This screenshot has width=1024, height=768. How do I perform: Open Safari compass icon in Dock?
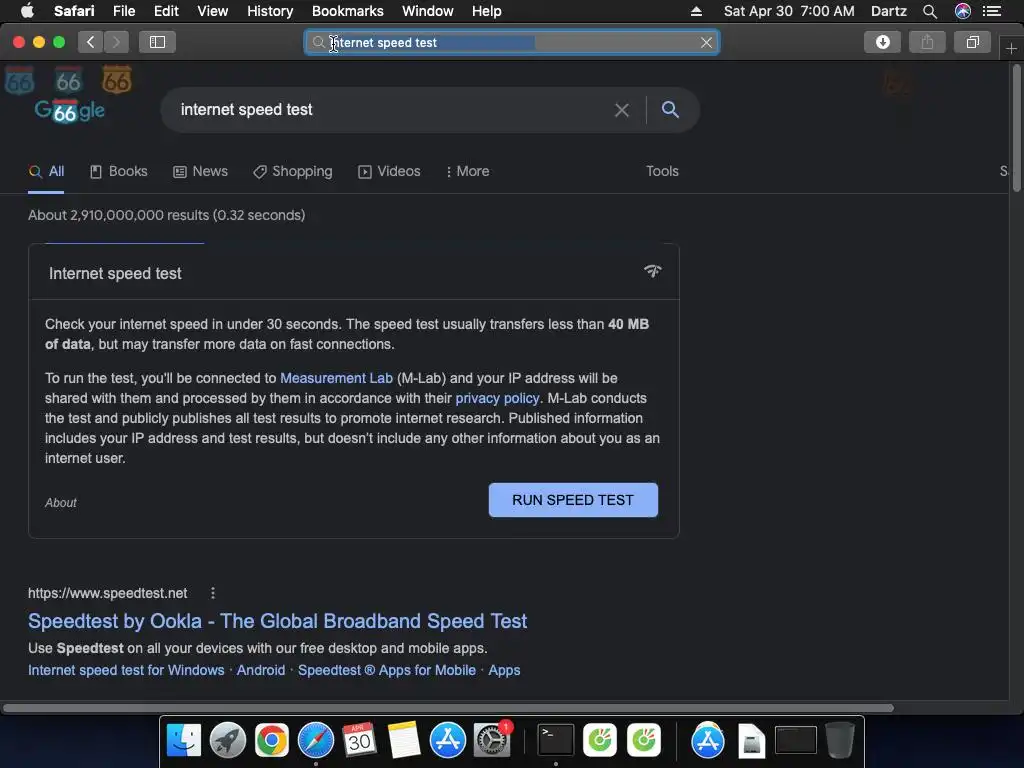[x=315, y=741]
